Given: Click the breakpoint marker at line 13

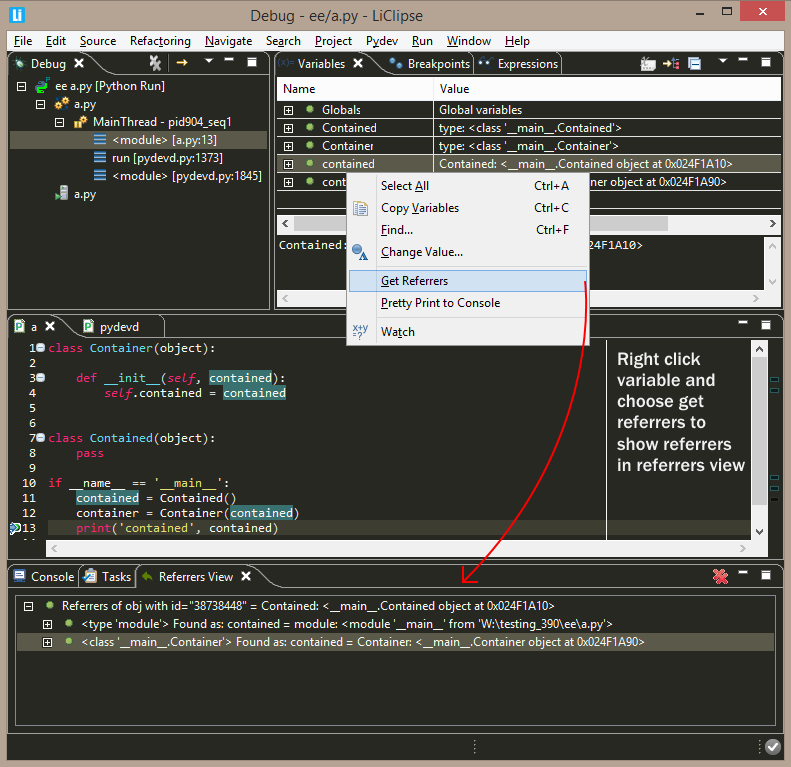Looking at the screenshot, I should point(15,528).
